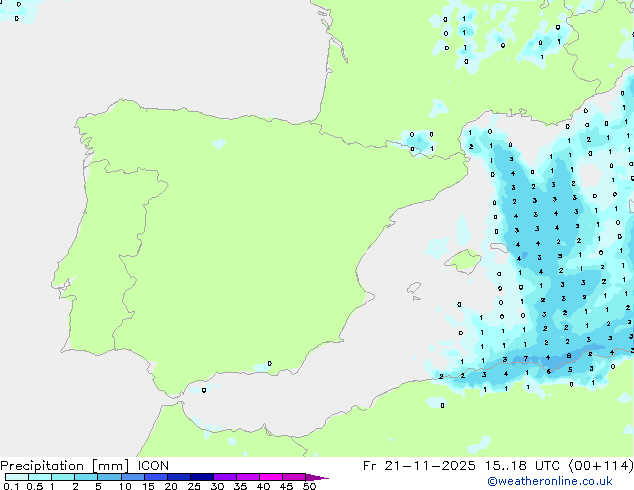Click the legend value "10"
The image size is (634, 490).
point(125,486)
